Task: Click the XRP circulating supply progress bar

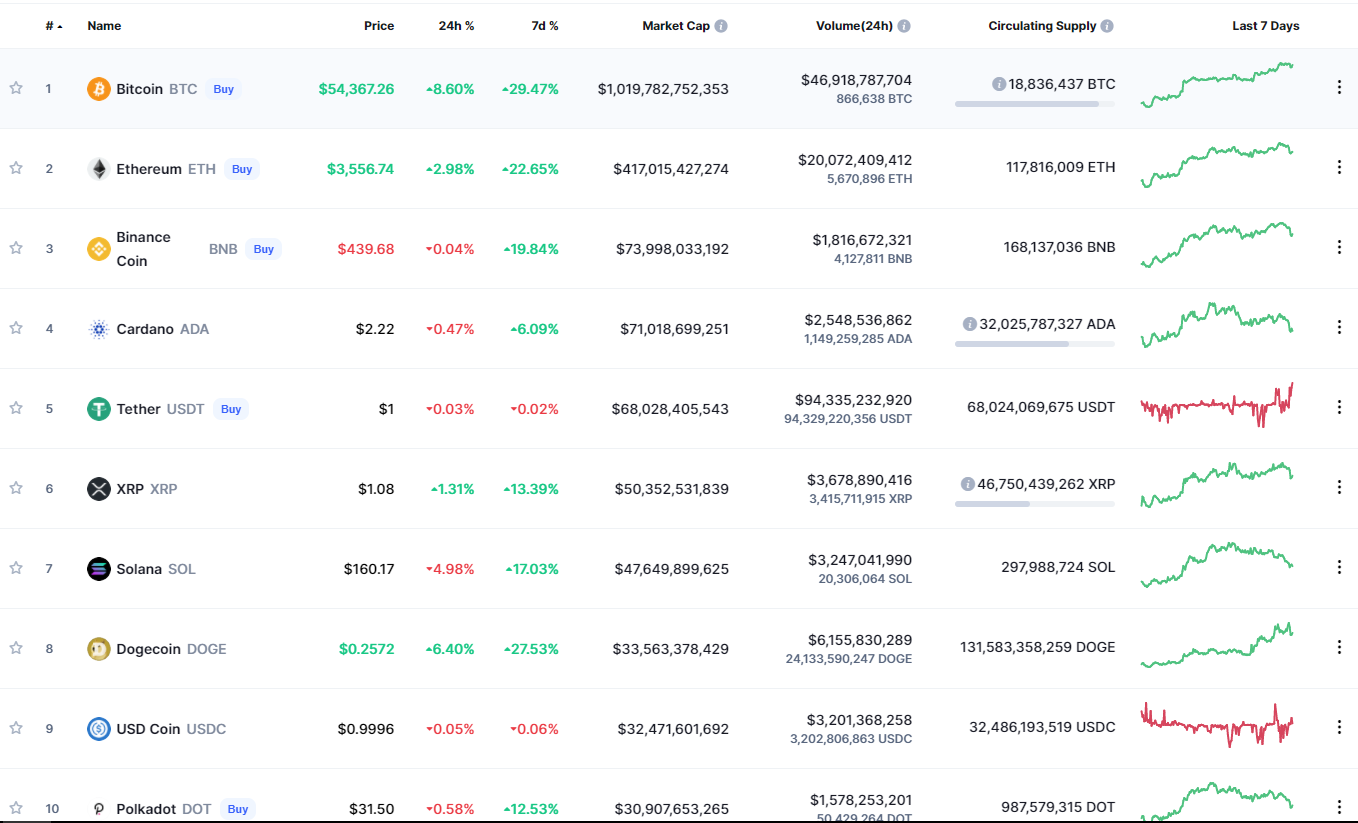Action: pos(1035,504)
